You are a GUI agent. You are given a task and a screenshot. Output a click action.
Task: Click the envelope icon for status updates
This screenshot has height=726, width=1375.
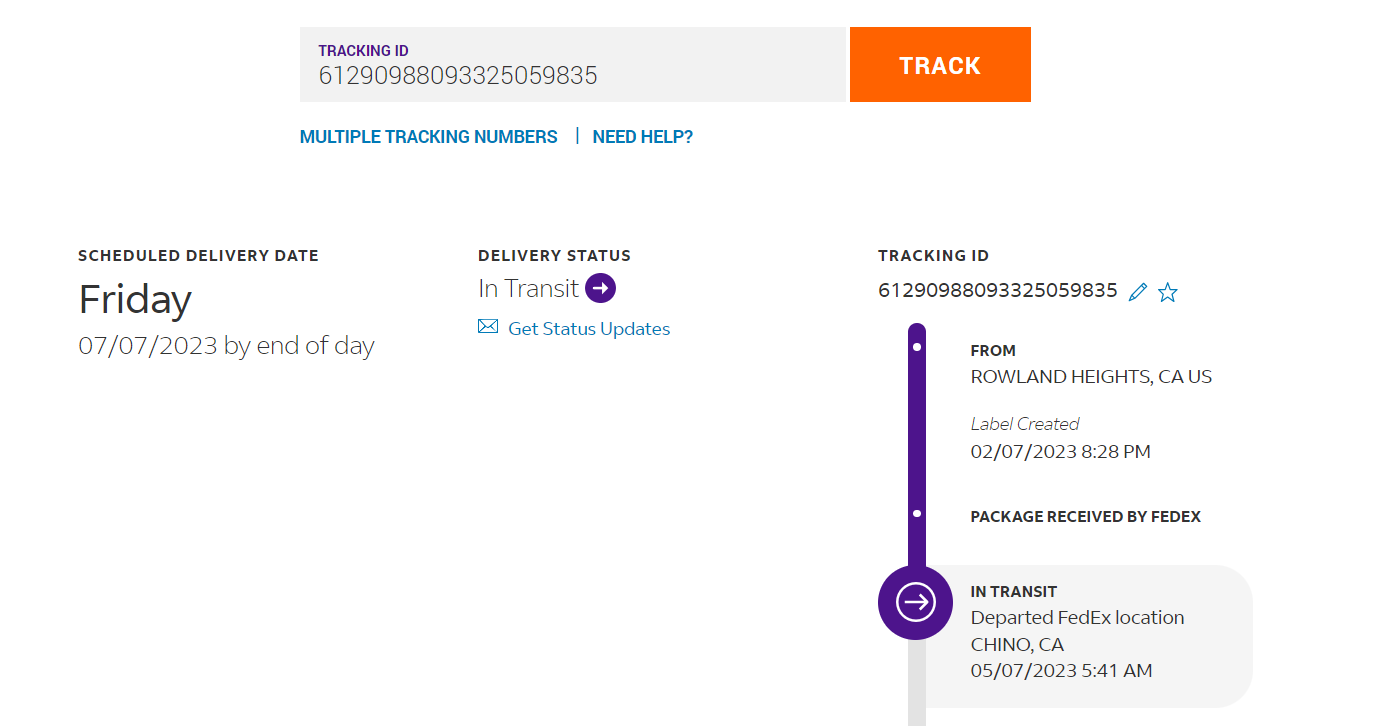[x=488, y=327]
